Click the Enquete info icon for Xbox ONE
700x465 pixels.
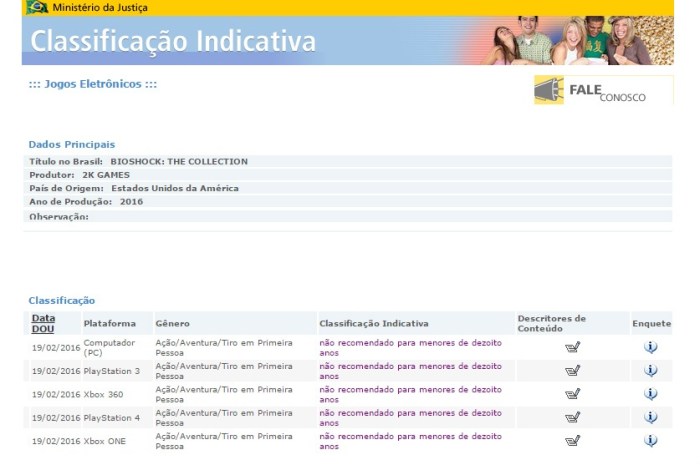[x=650, y=441]
